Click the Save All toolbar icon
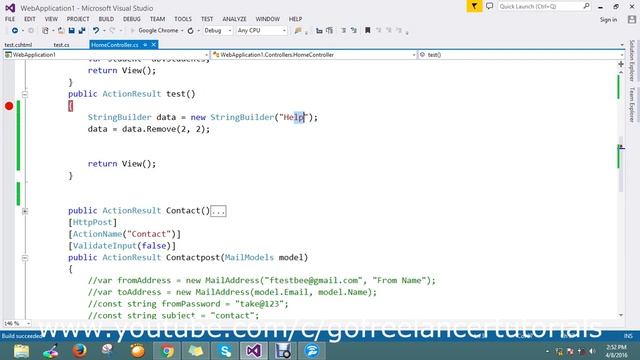 click(x=82, y=31)
